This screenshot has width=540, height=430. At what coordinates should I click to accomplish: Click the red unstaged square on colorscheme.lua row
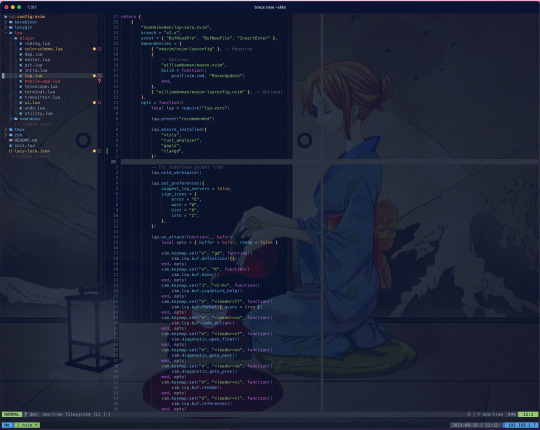click(100, 49)
